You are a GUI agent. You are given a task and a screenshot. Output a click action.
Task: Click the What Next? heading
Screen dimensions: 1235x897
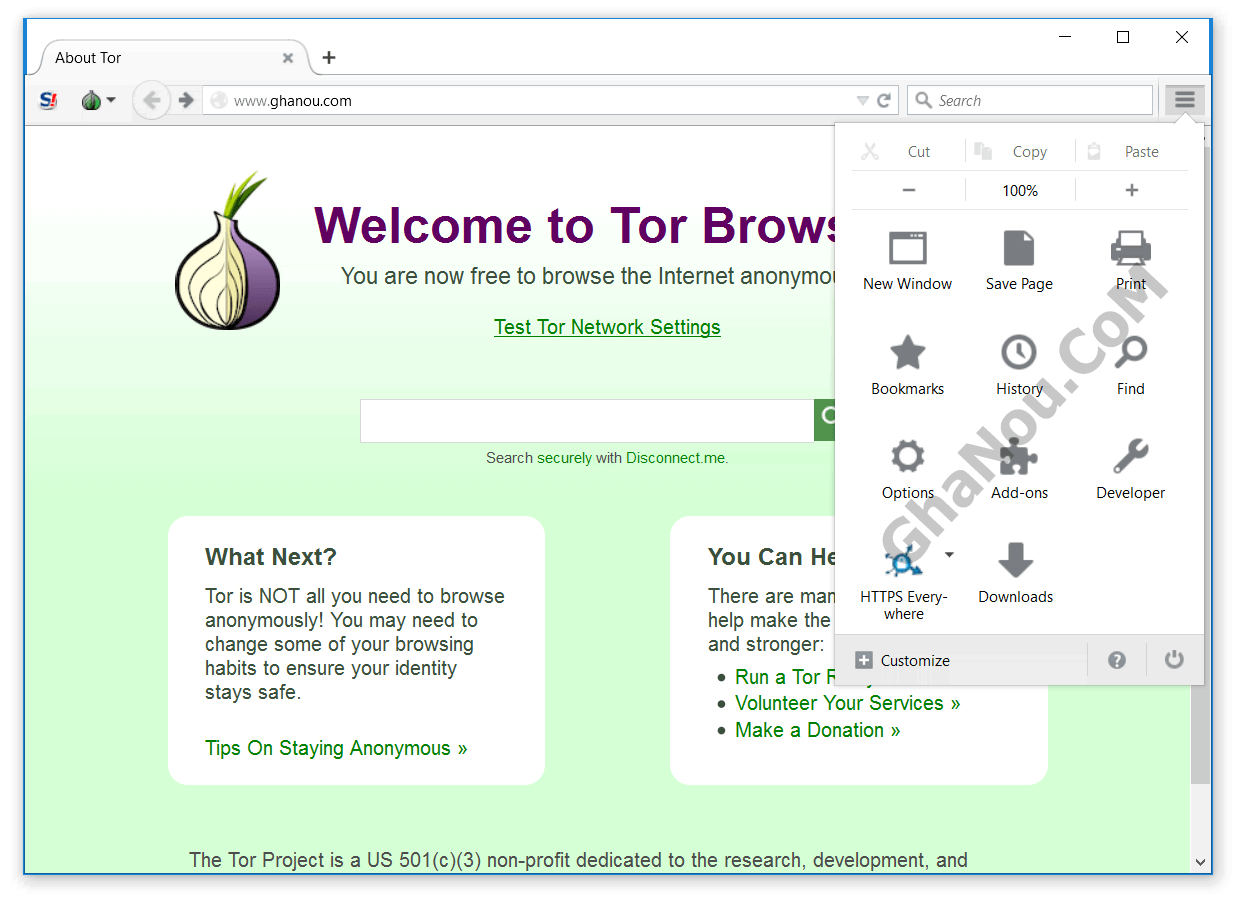click(271, 557)
